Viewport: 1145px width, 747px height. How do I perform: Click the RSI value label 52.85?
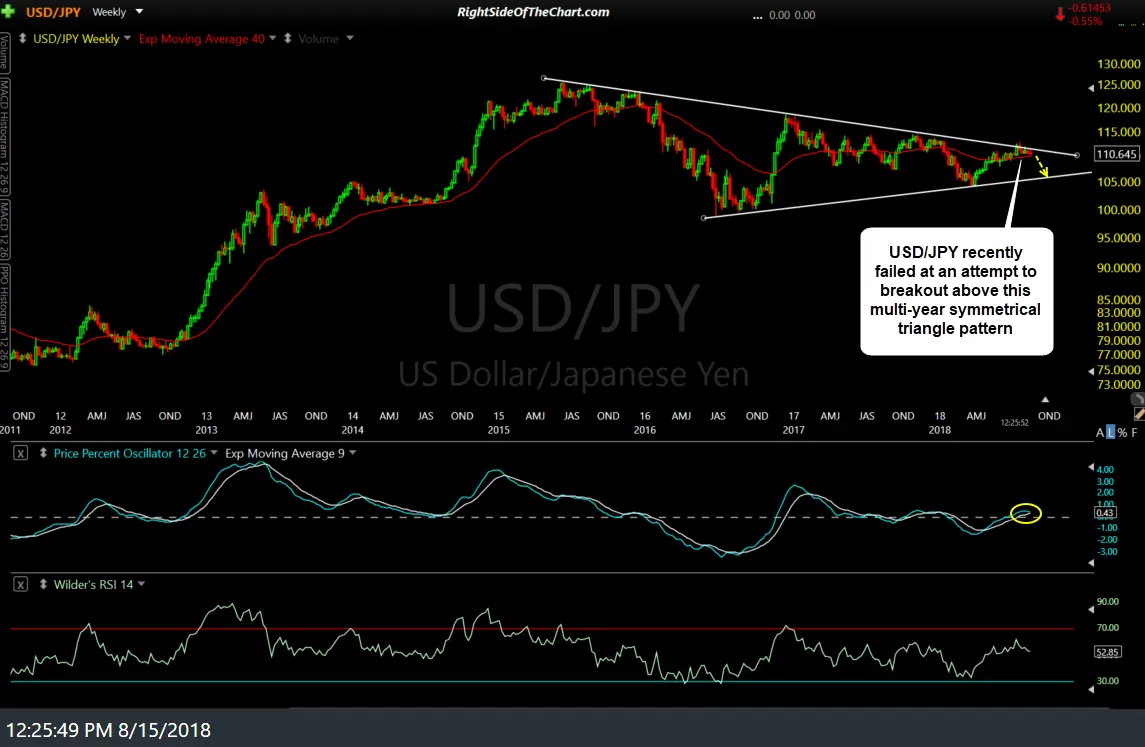click(1107, 652)
